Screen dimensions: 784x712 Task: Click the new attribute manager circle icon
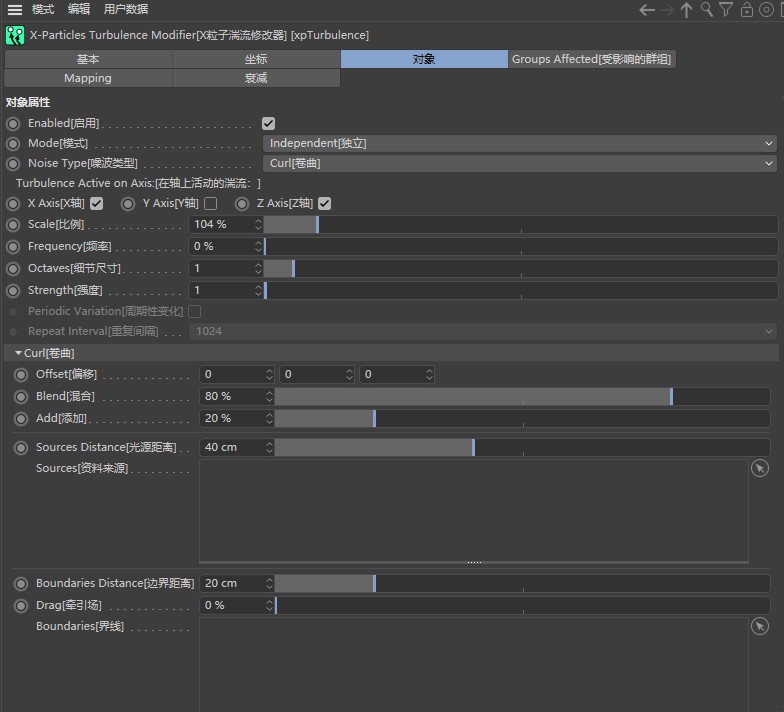point(766,10)
